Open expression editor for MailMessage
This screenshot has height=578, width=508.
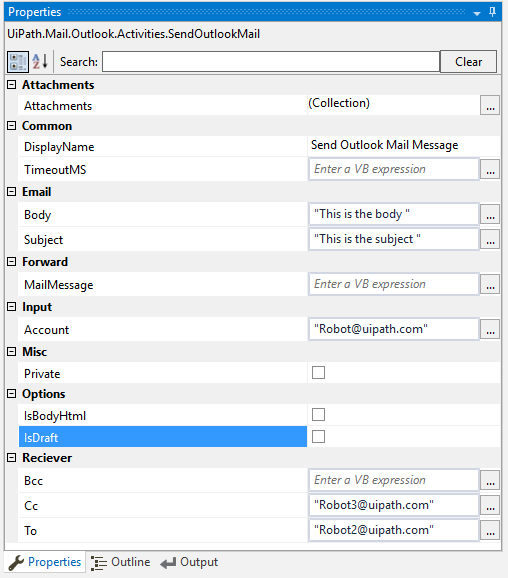tap(490, 285)
